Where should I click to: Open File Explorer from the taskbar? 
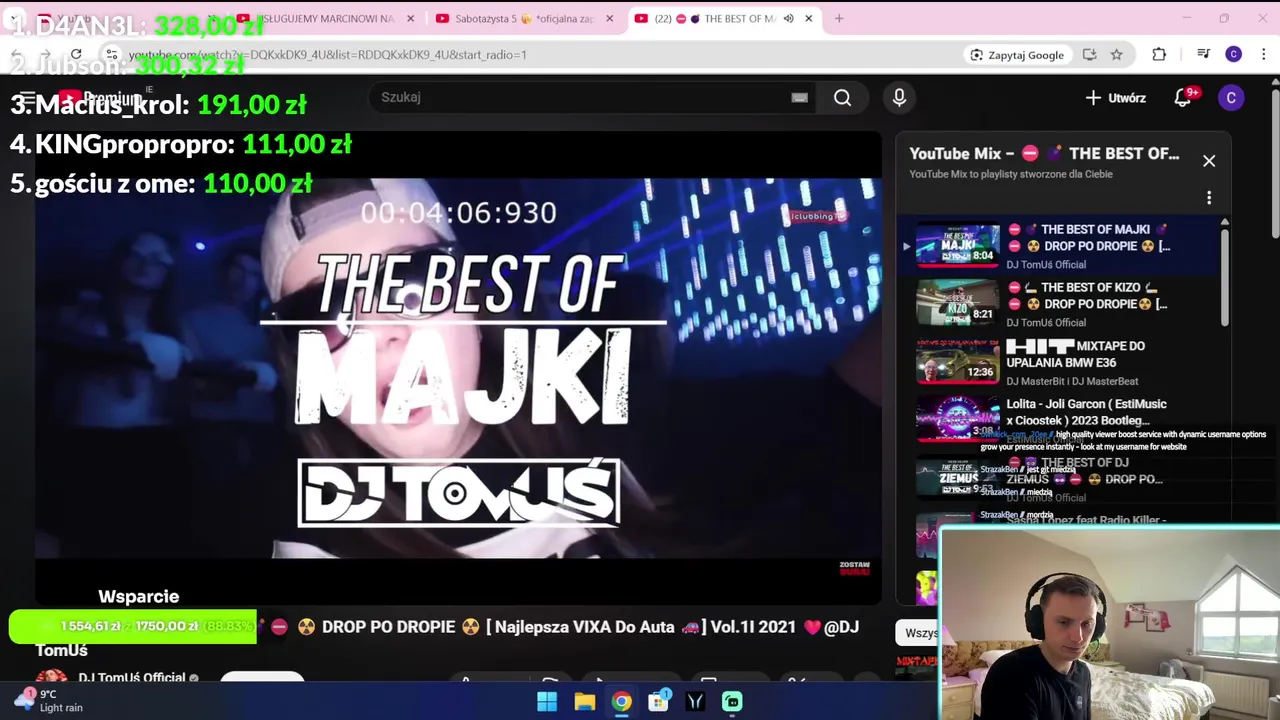[584, 702]
